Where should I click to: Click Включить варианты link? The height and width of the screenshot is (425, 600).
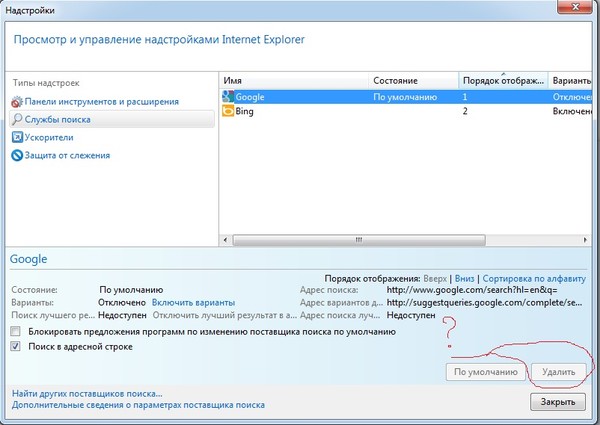193,303
